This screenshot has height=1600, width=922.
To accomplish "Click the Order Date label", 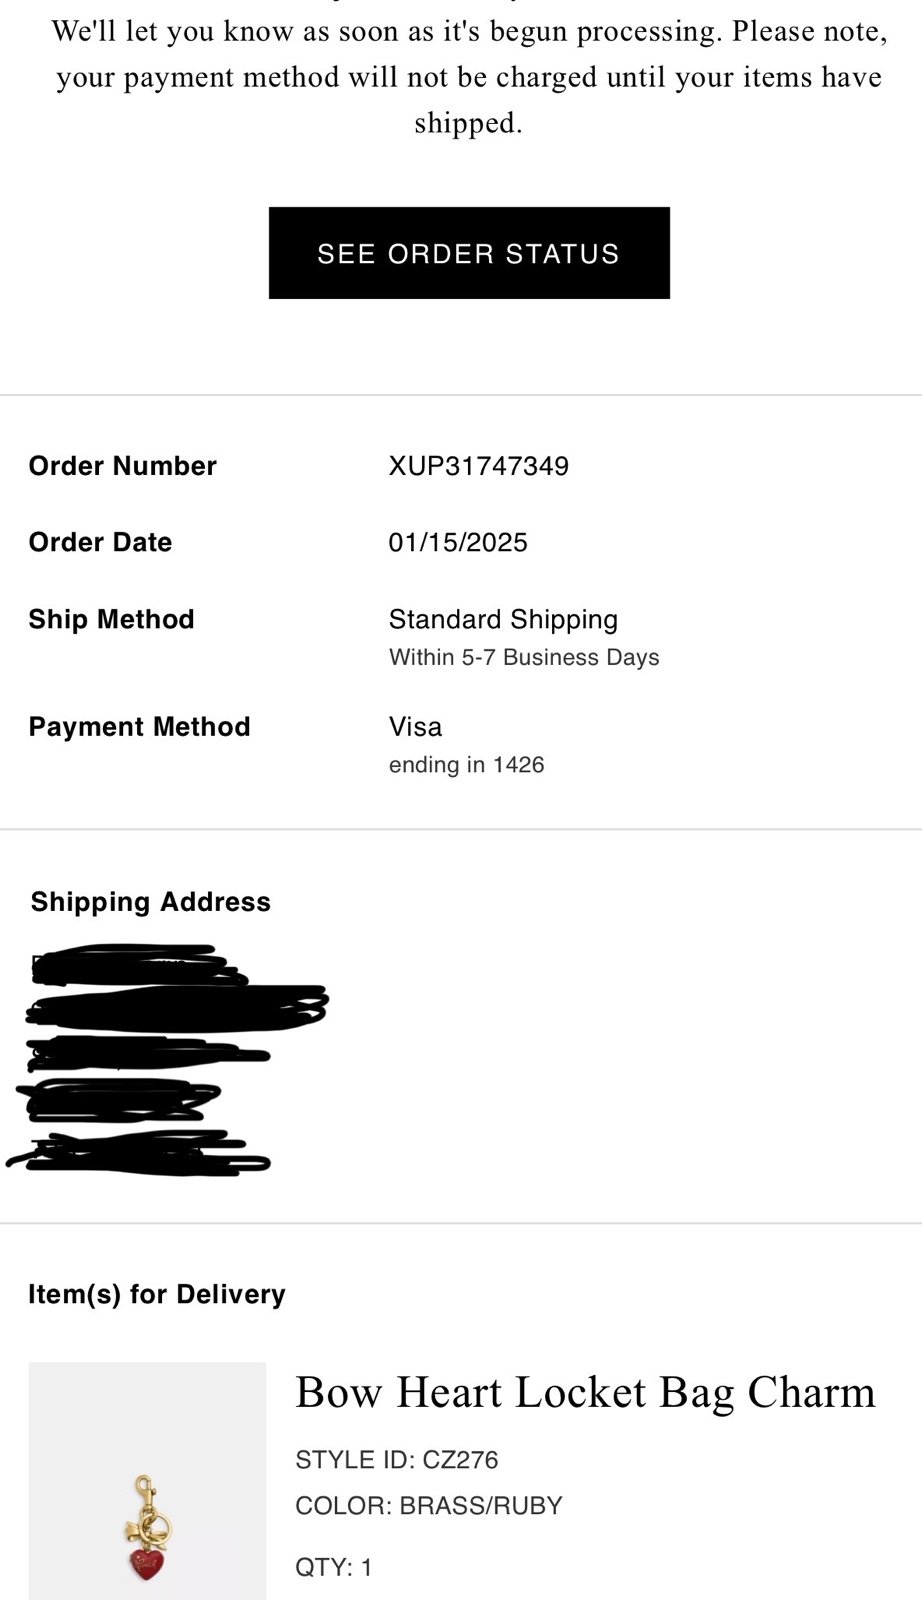I will point(101,543).
